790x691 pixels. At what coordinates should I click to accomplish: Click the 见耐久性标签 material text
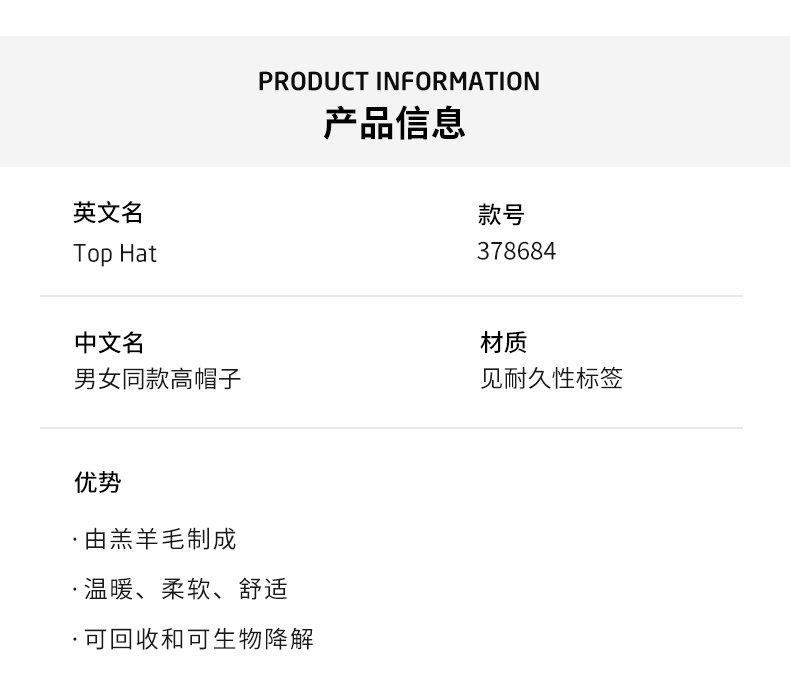pos(551,379)
